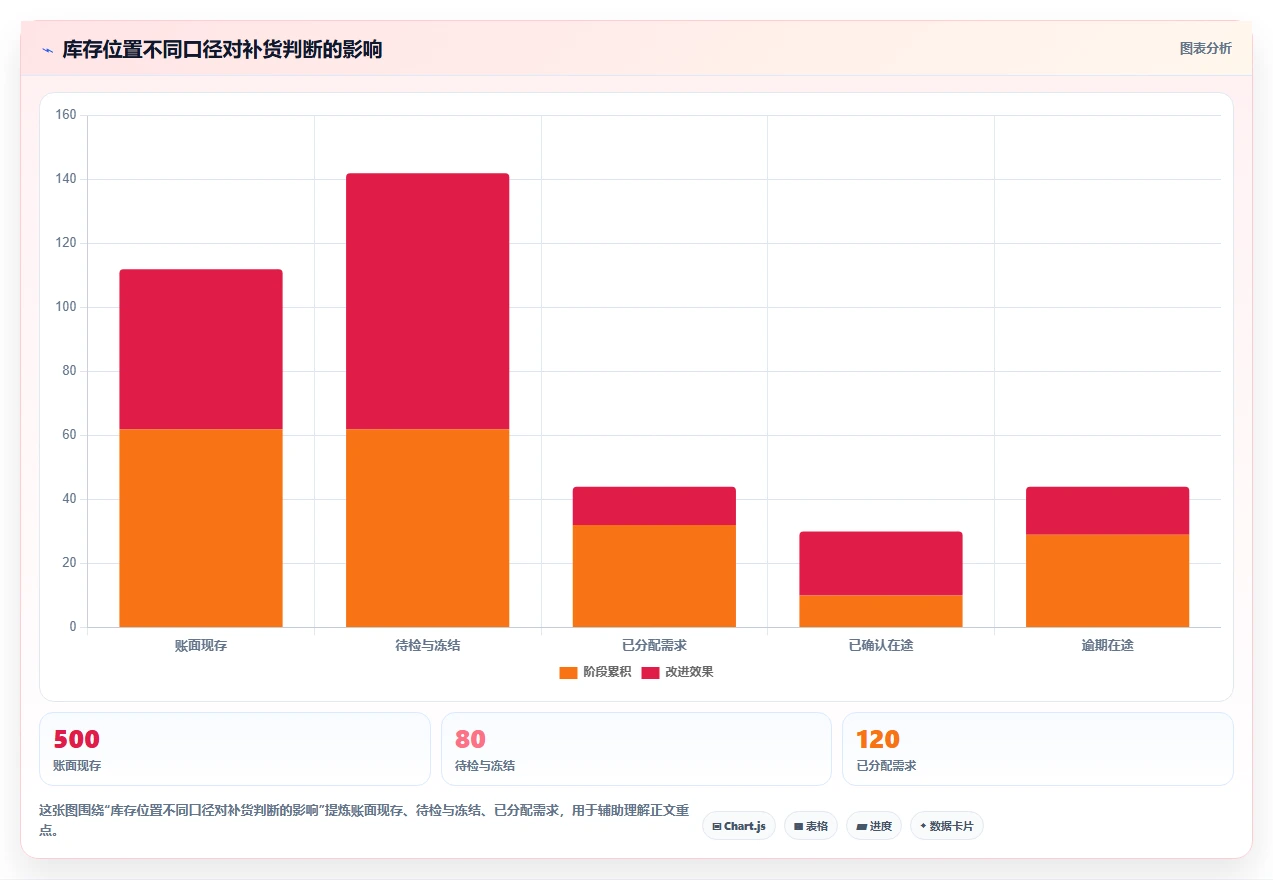Click the red segment of 已分配需求 bar
Screen dimensions: 1273x880
click(x=654, y=506)
